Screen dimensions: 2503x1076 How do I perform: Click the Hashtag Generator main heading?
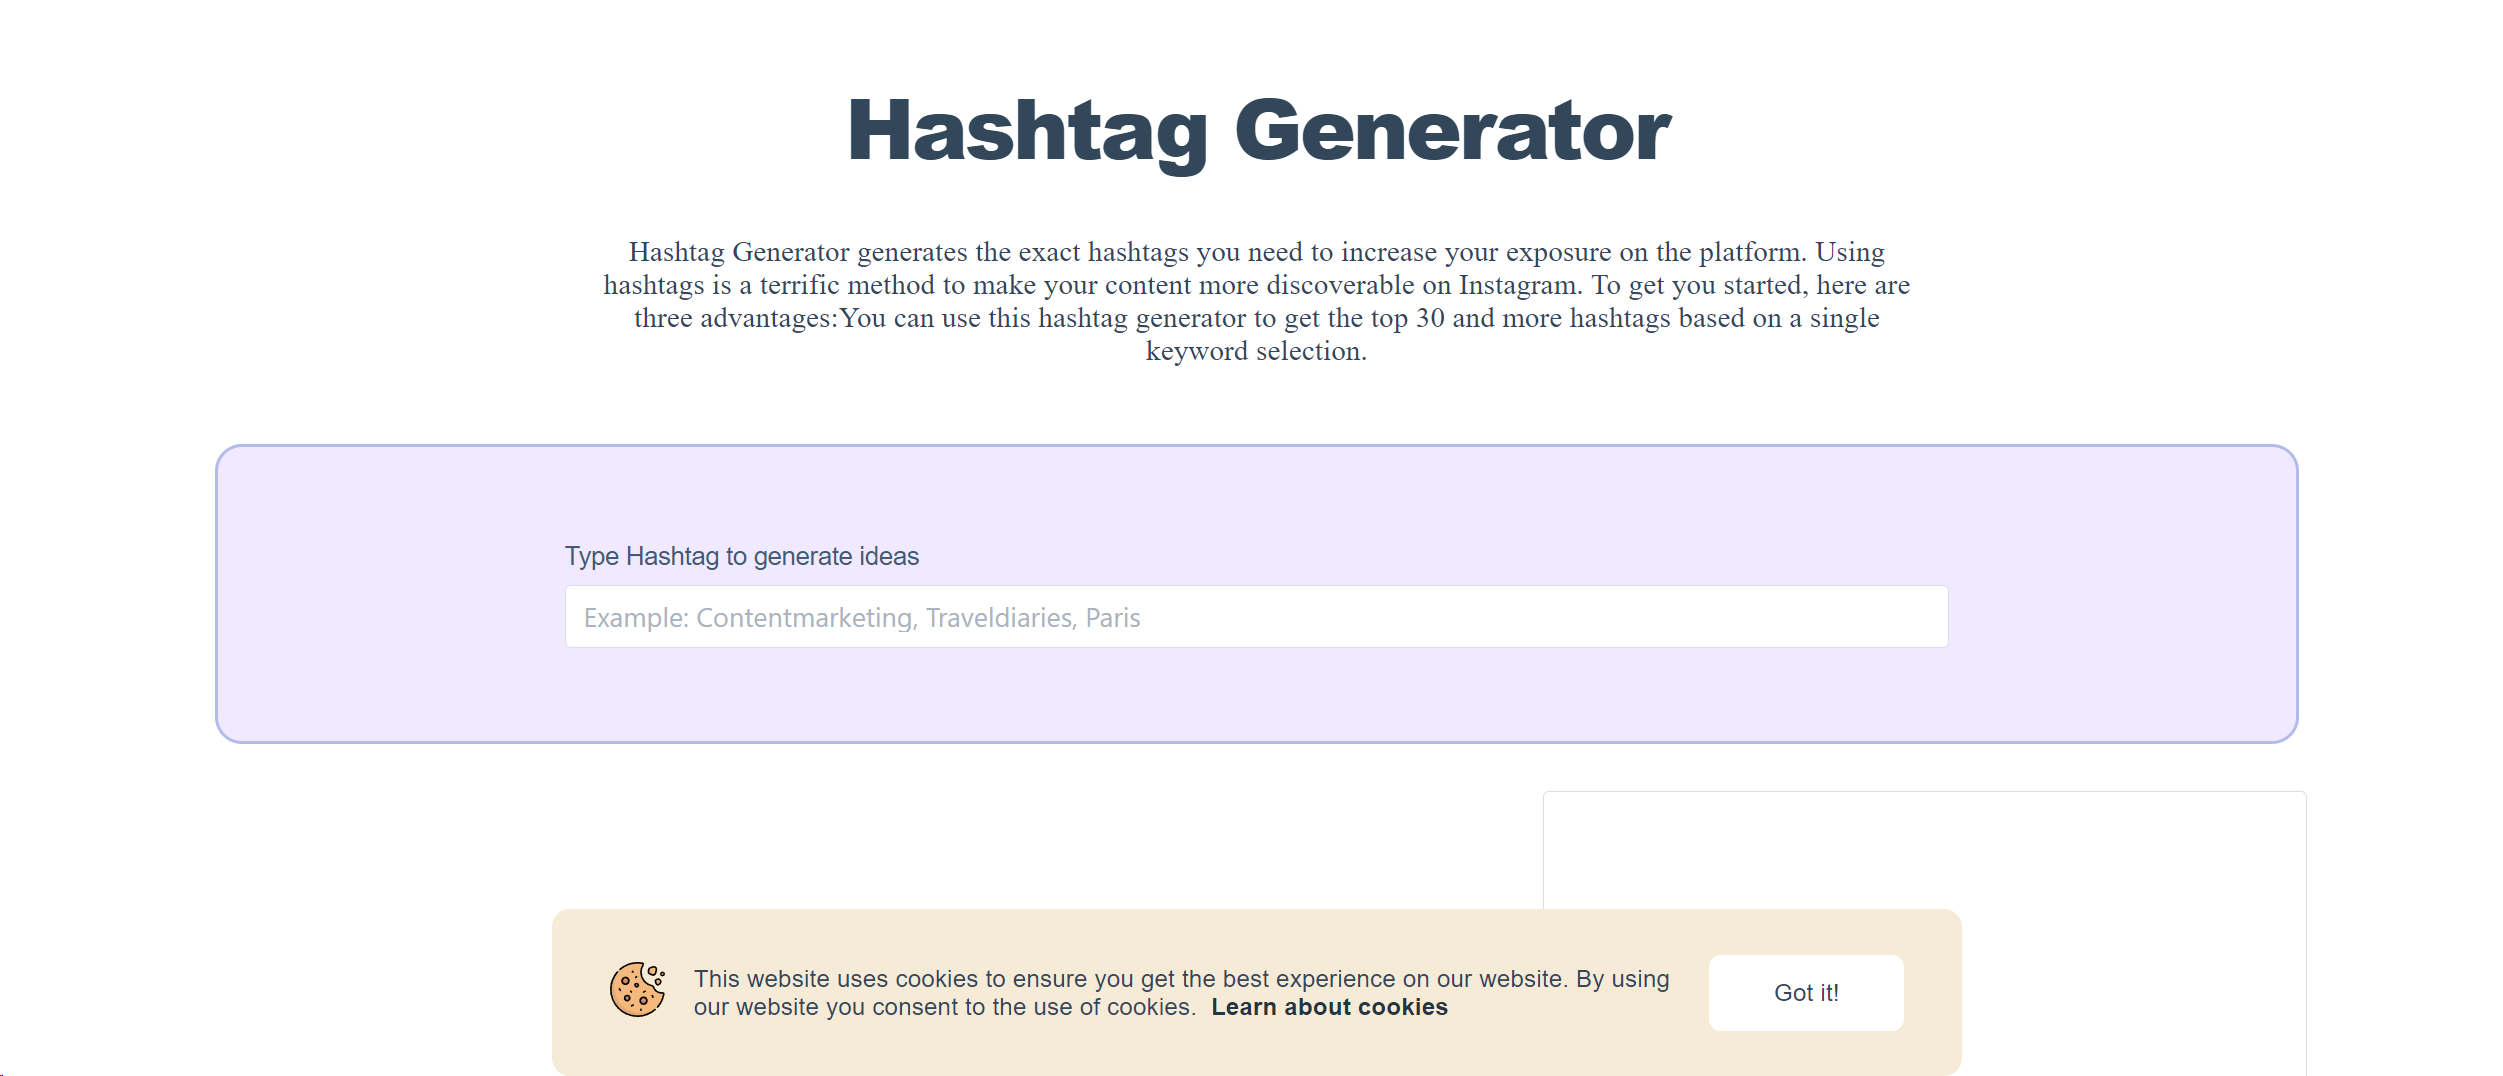1258,131
